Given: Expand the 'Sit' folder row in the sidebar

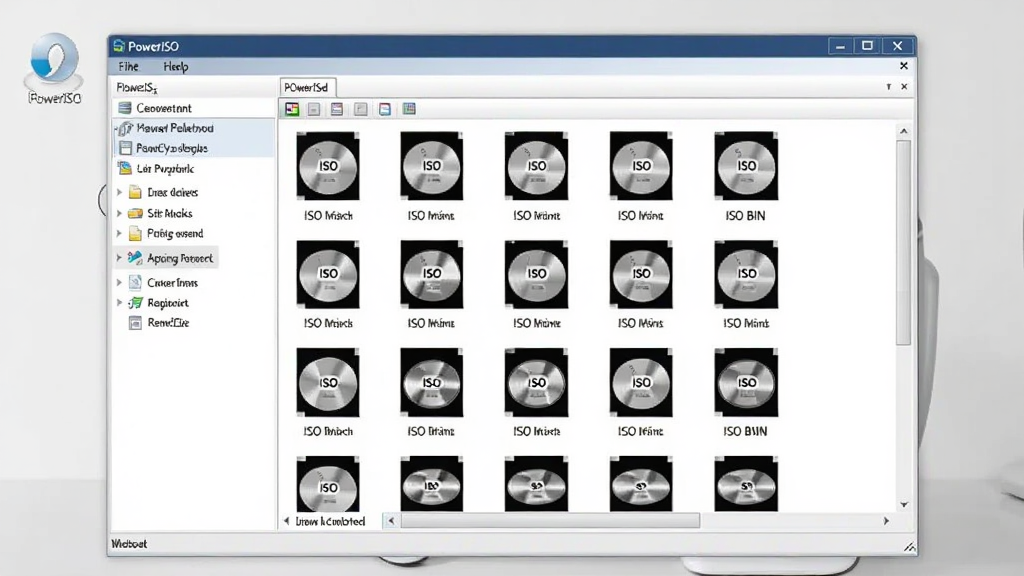Looking at the screenshot, I should (120, 213).
